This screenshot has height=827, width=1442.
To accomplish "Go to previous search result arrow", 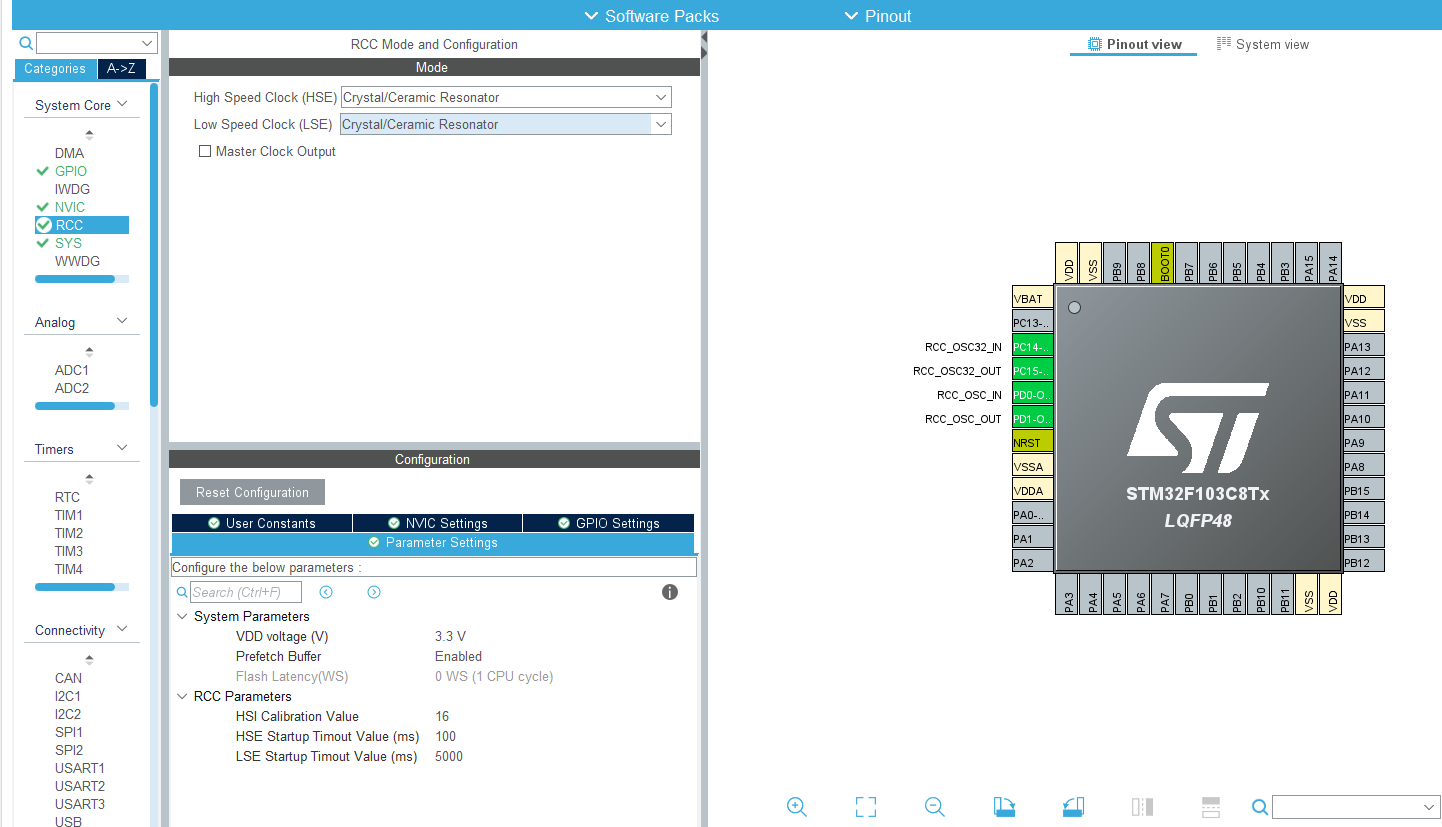I will pyautogui.click(x=326, y=592).
